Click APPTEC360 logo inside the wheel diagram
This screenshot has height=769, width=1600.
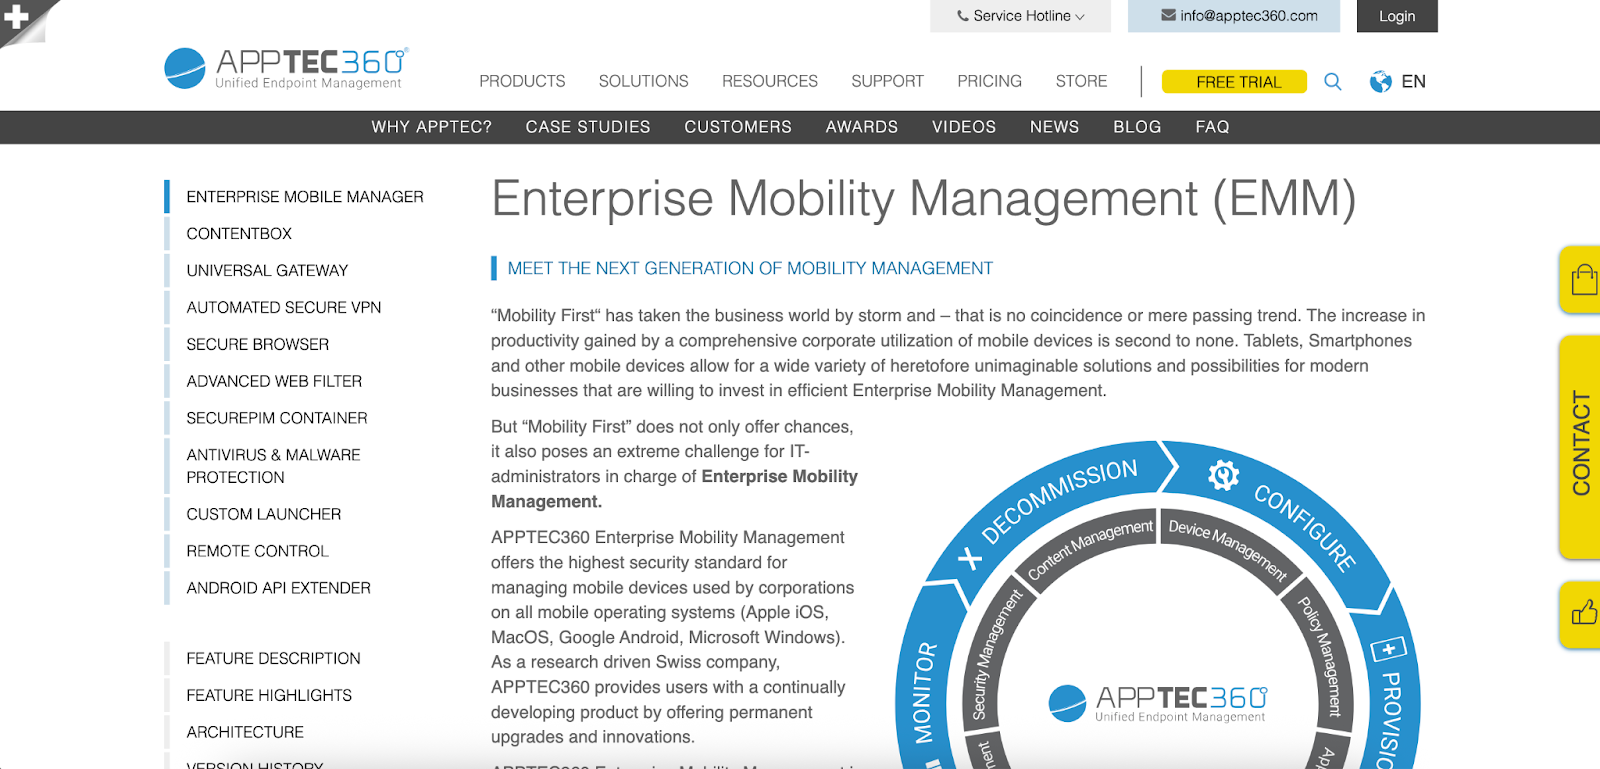tap(1157, 703)
